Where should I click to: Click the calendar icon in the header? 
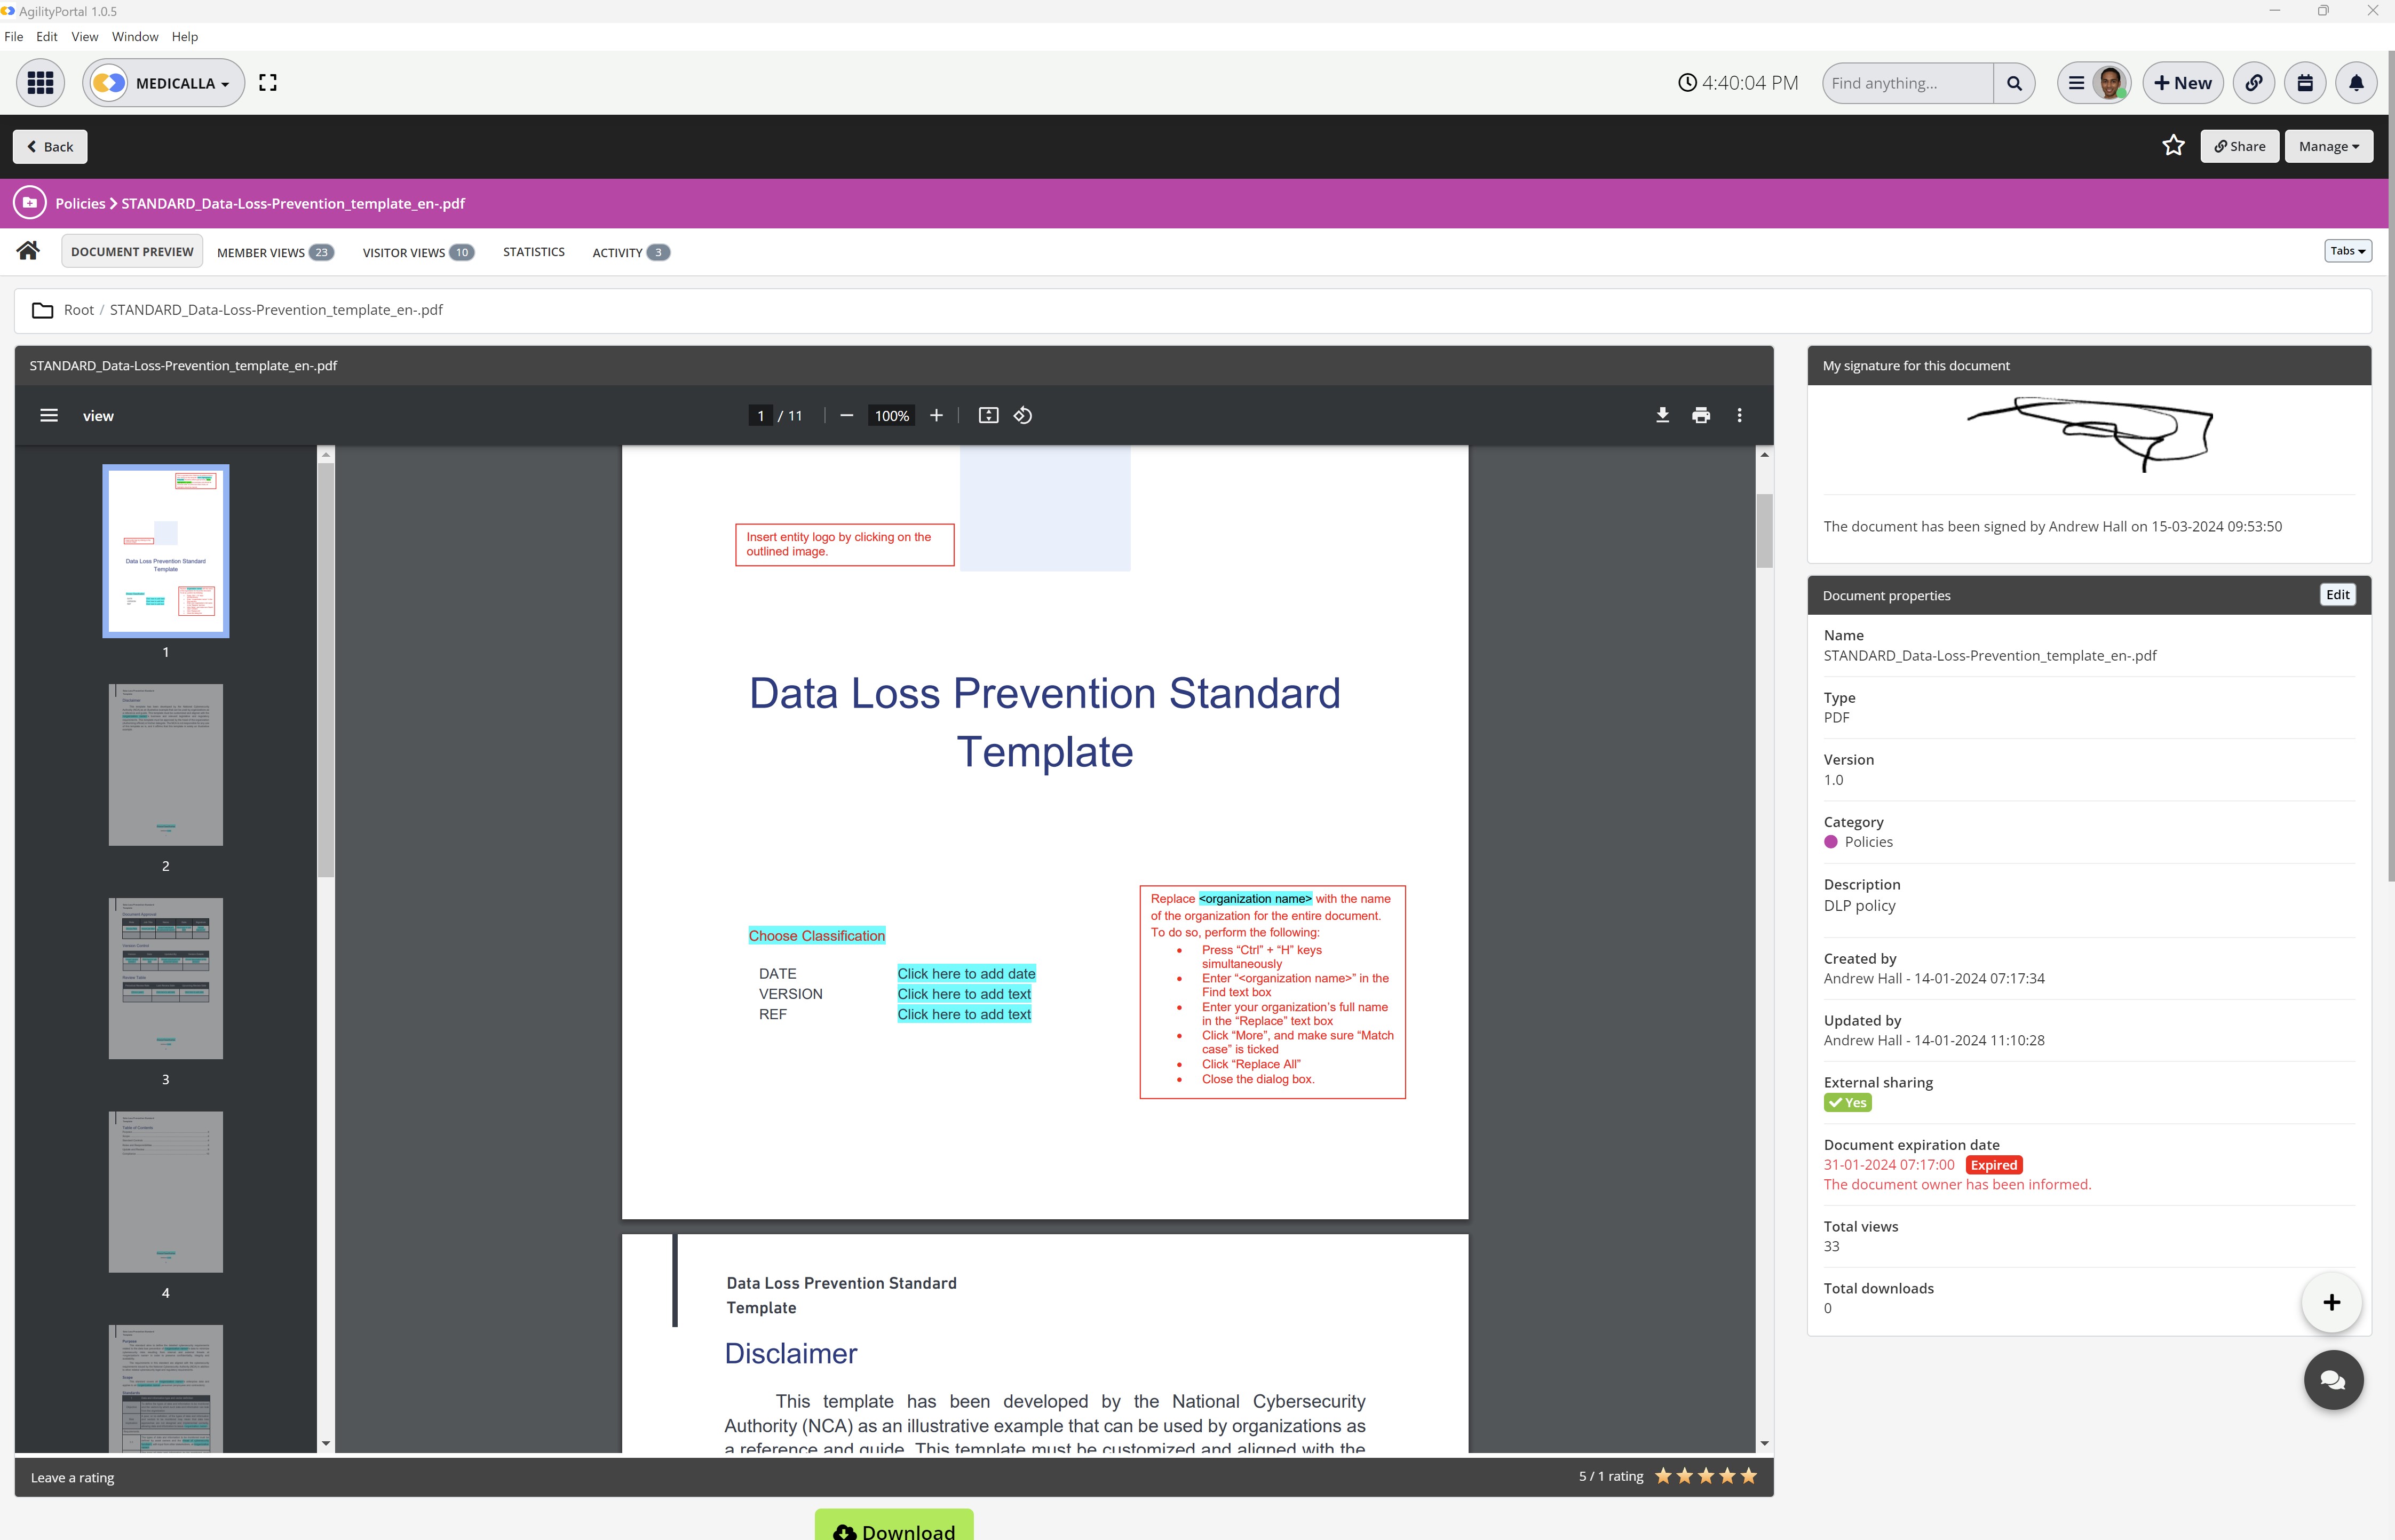[2305, 83]
